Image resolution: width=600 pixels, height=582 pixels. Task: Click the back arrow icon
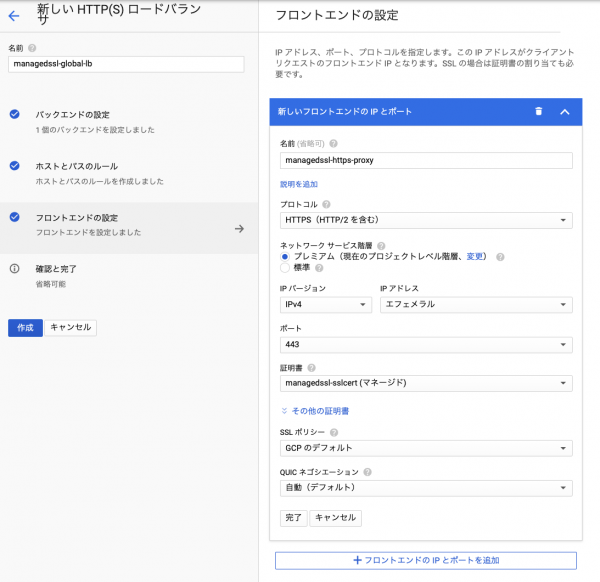(14, 16)
